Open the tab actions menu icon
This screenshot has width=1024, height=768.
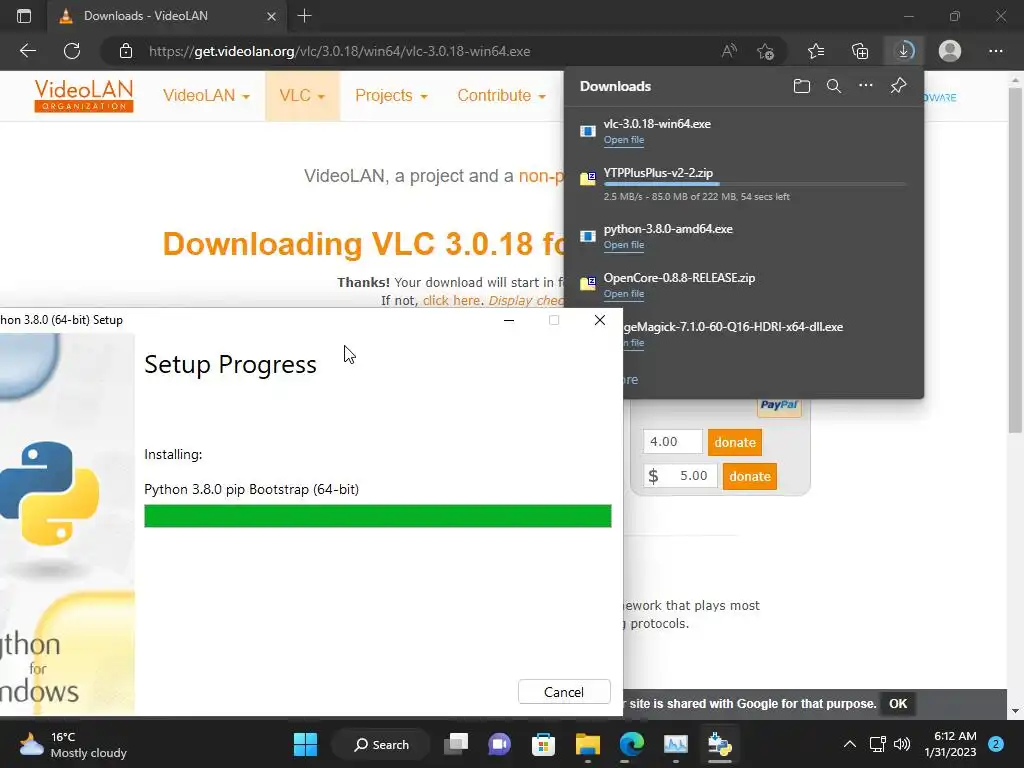tap(24, 16)
